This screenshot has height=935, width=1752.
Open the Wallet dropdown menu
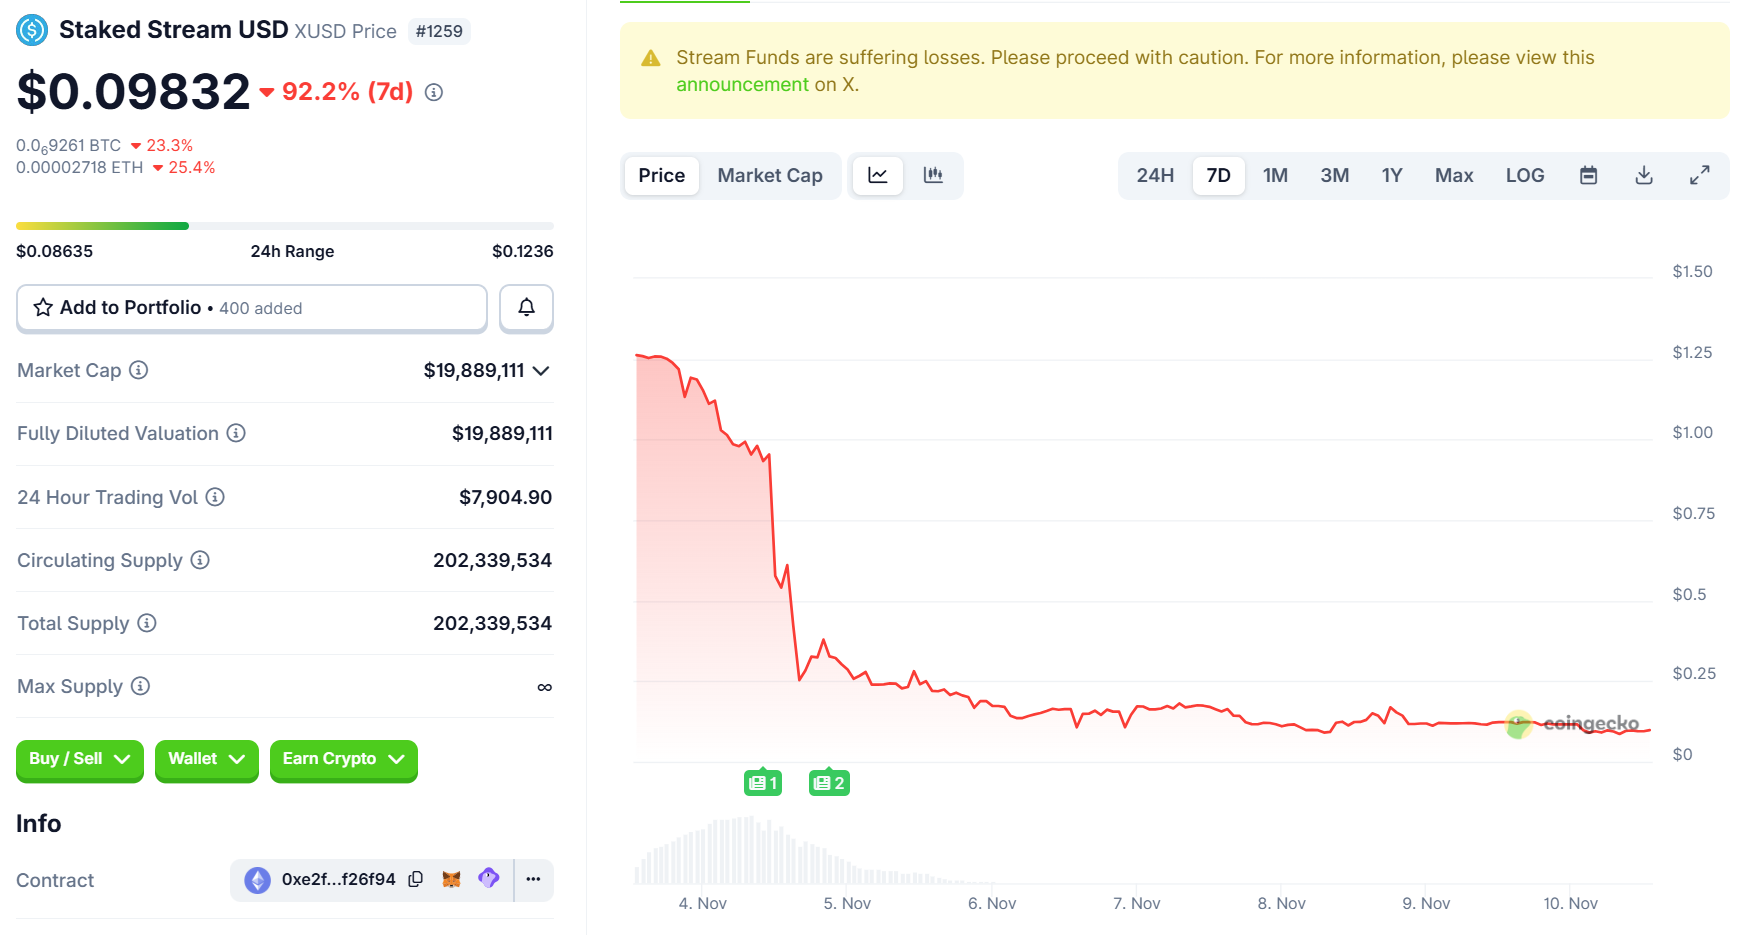point(206,760)
